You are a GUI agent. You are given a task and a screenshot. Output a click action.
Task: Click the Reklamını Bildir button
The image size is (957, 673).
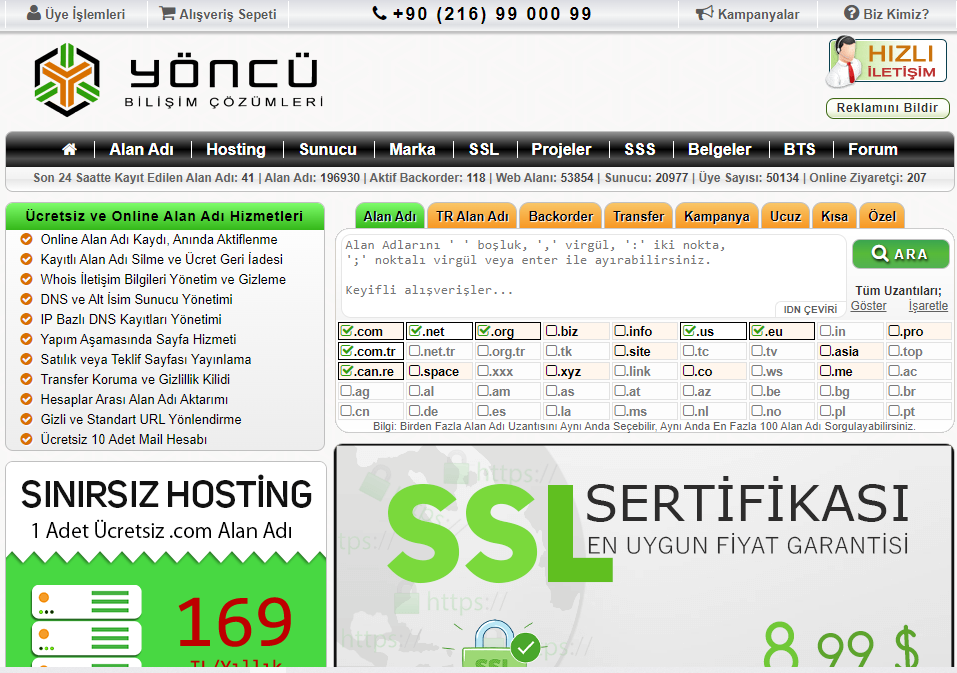pos(887,108)
